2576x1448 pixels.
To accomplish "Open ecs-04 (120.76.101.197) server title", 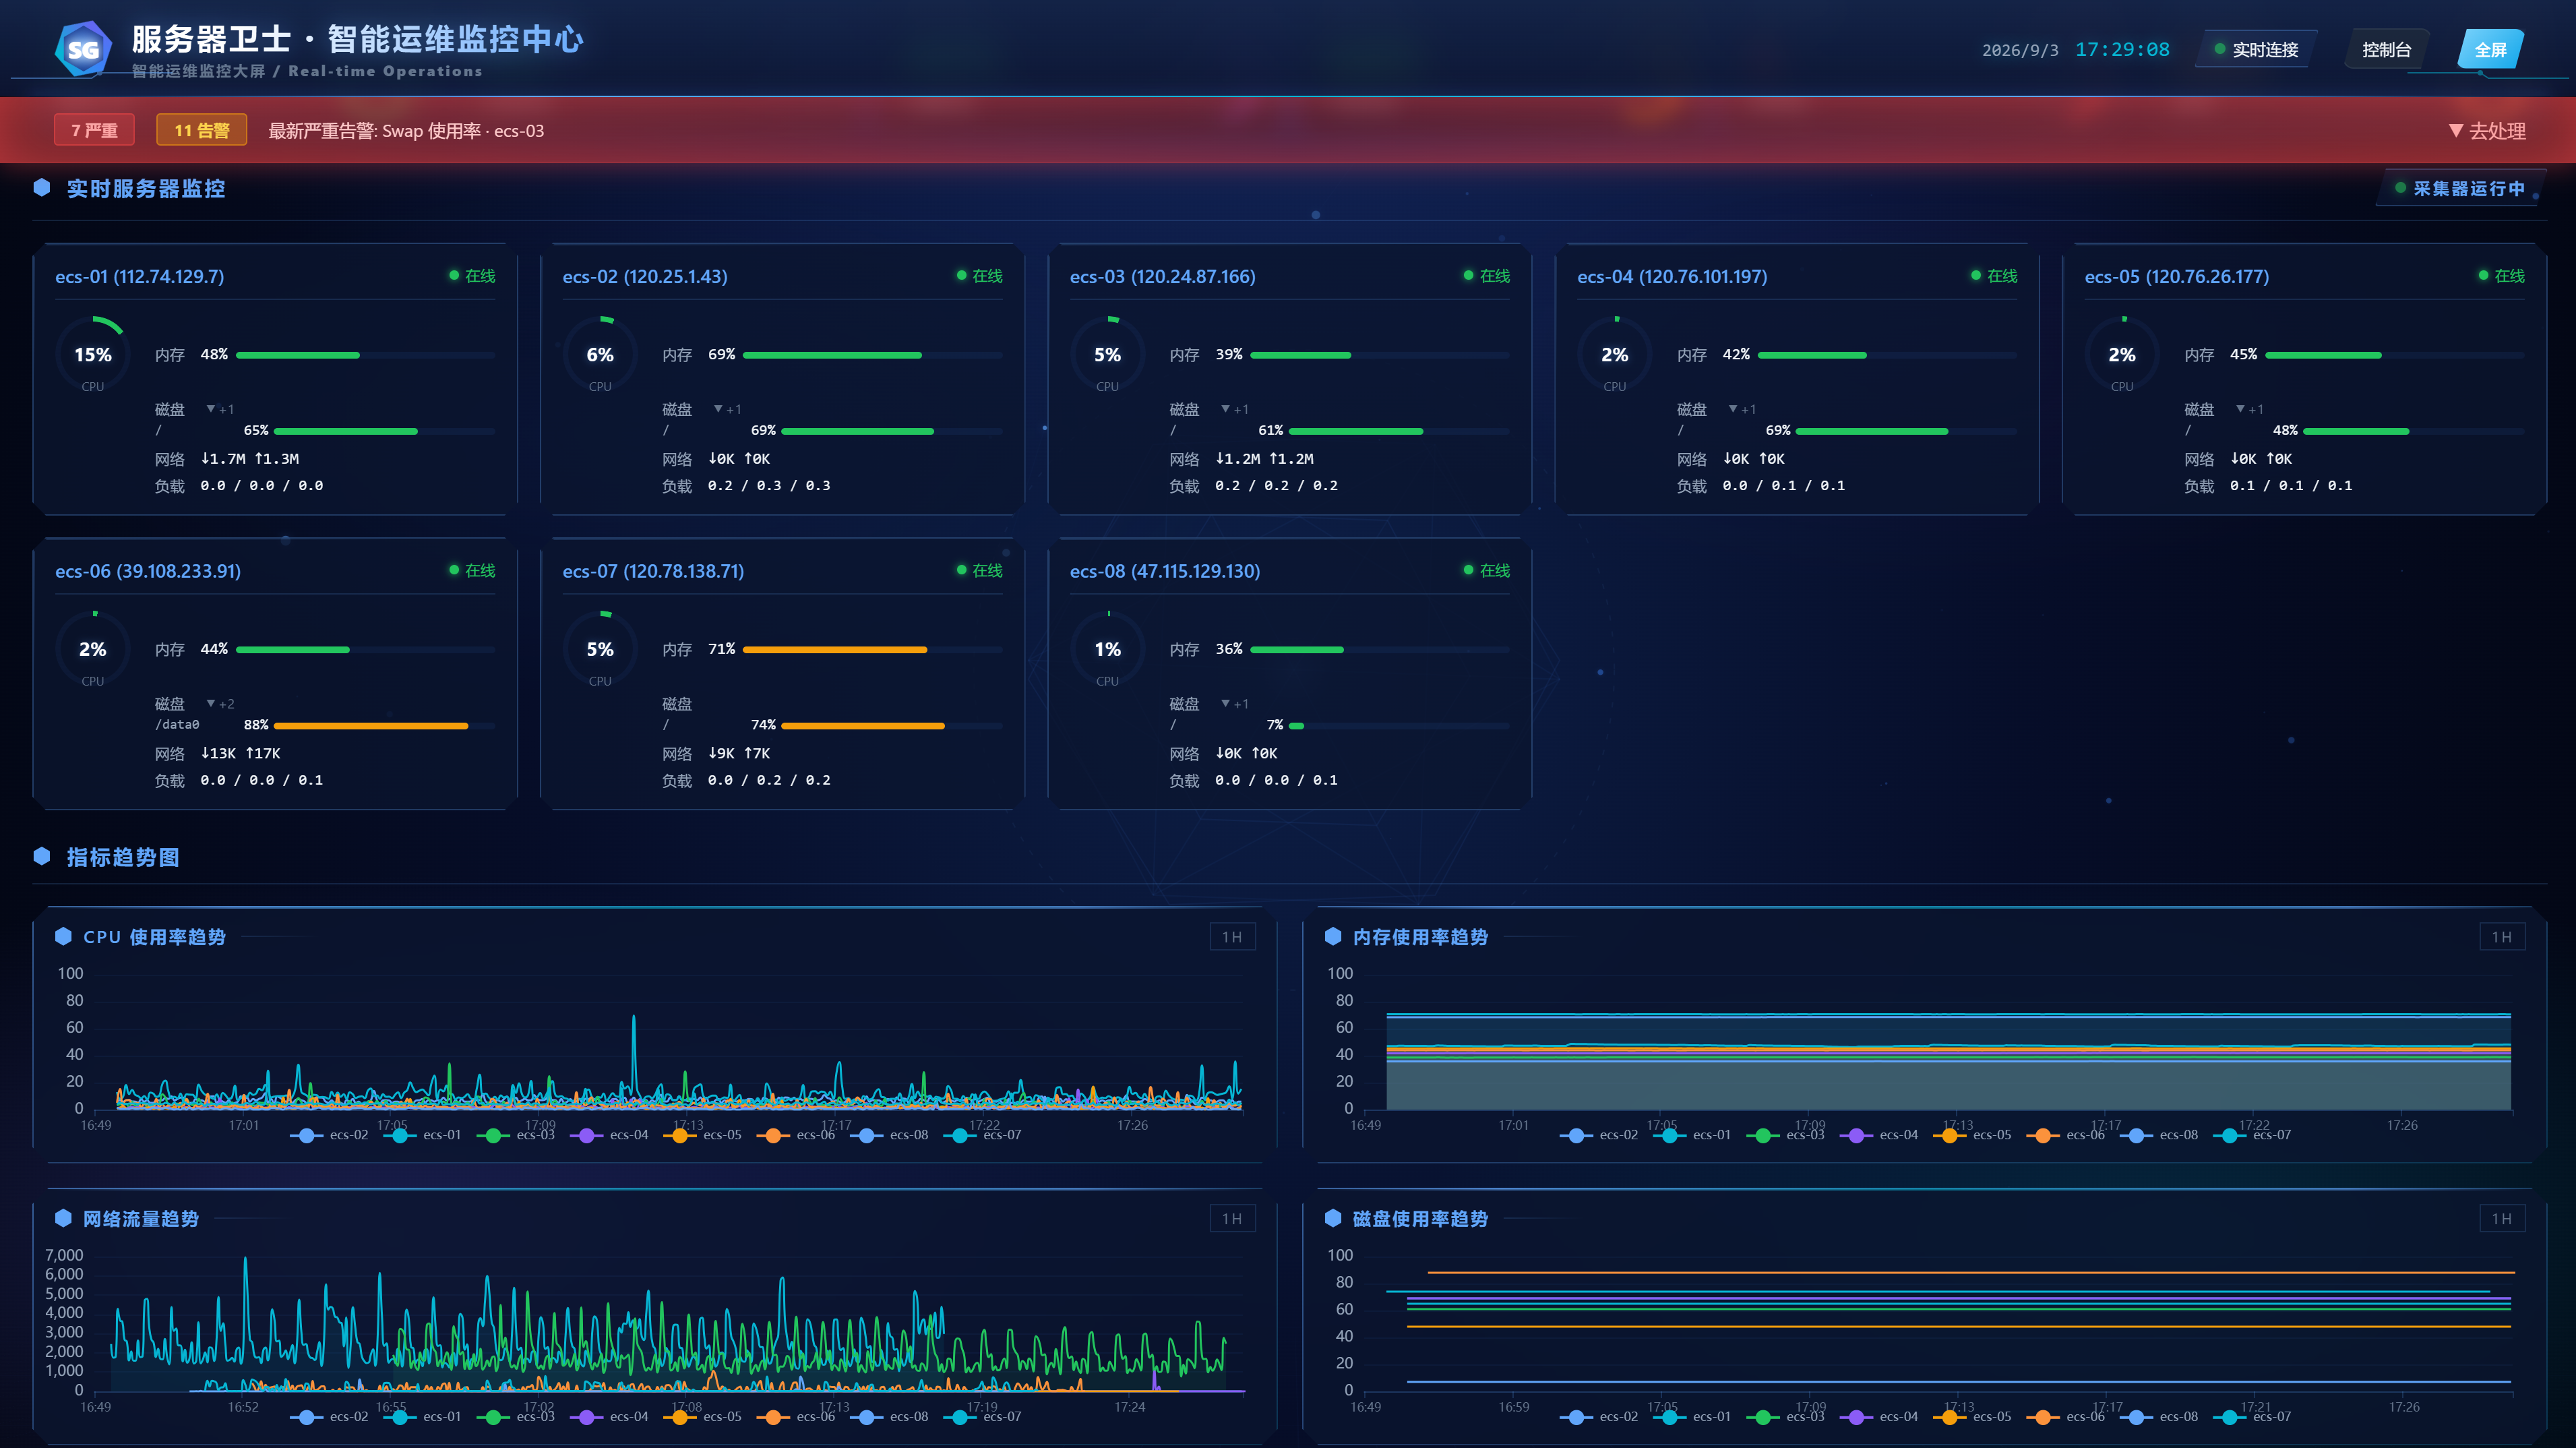I will (x=1672, y=276).
